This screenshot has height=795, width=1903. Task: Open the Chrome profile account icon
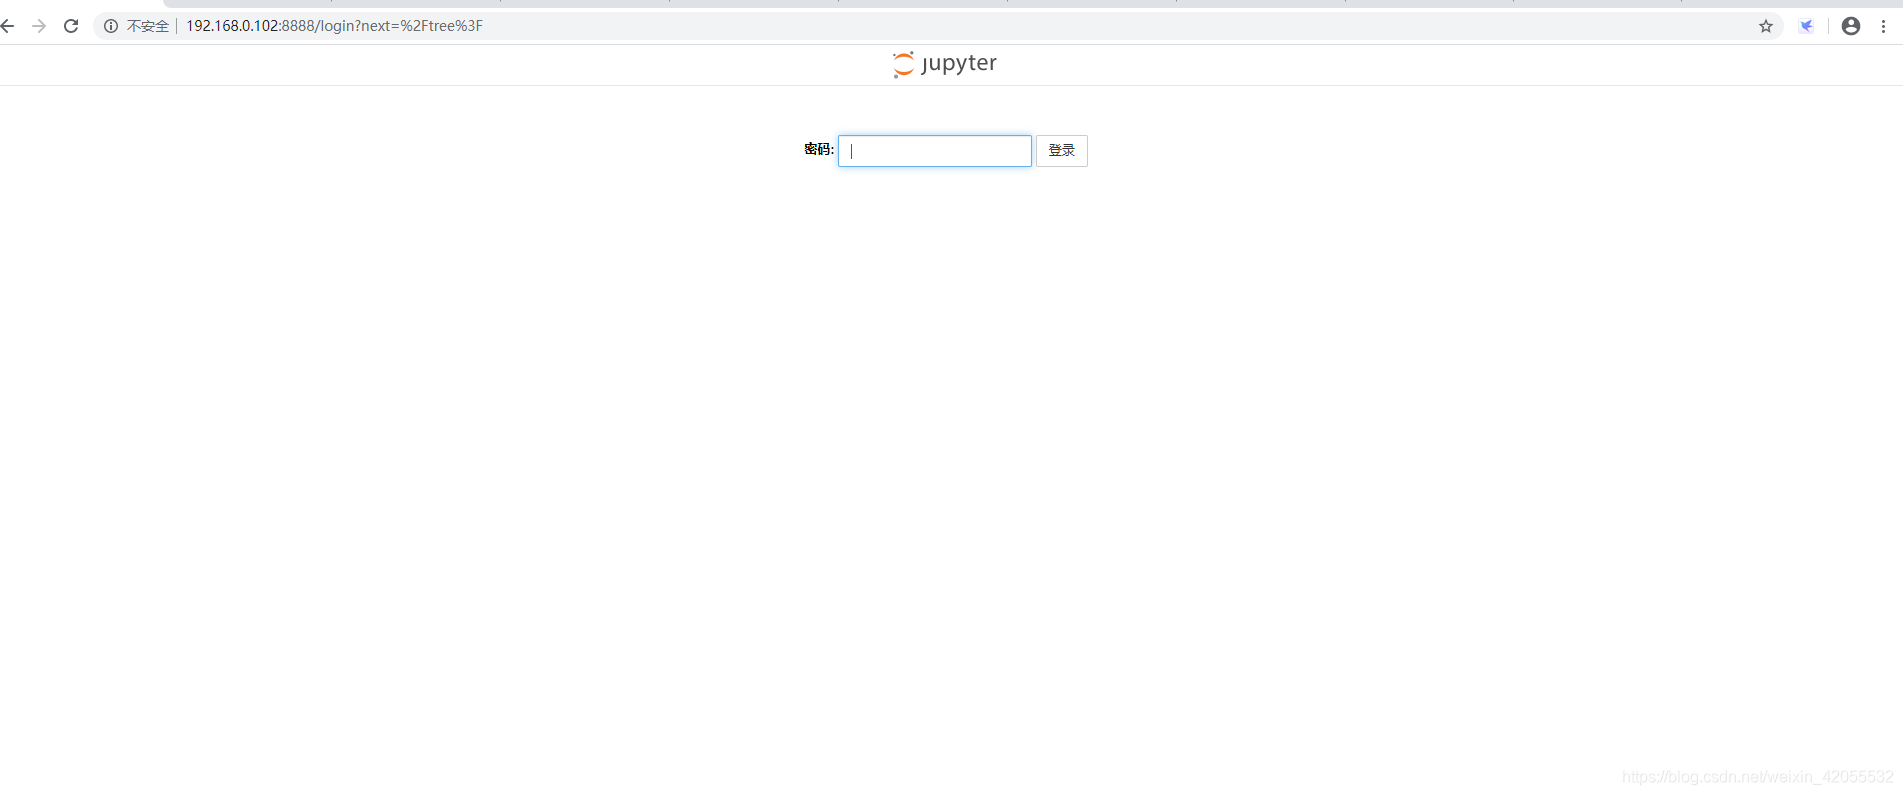click(x=1851, y=26)
